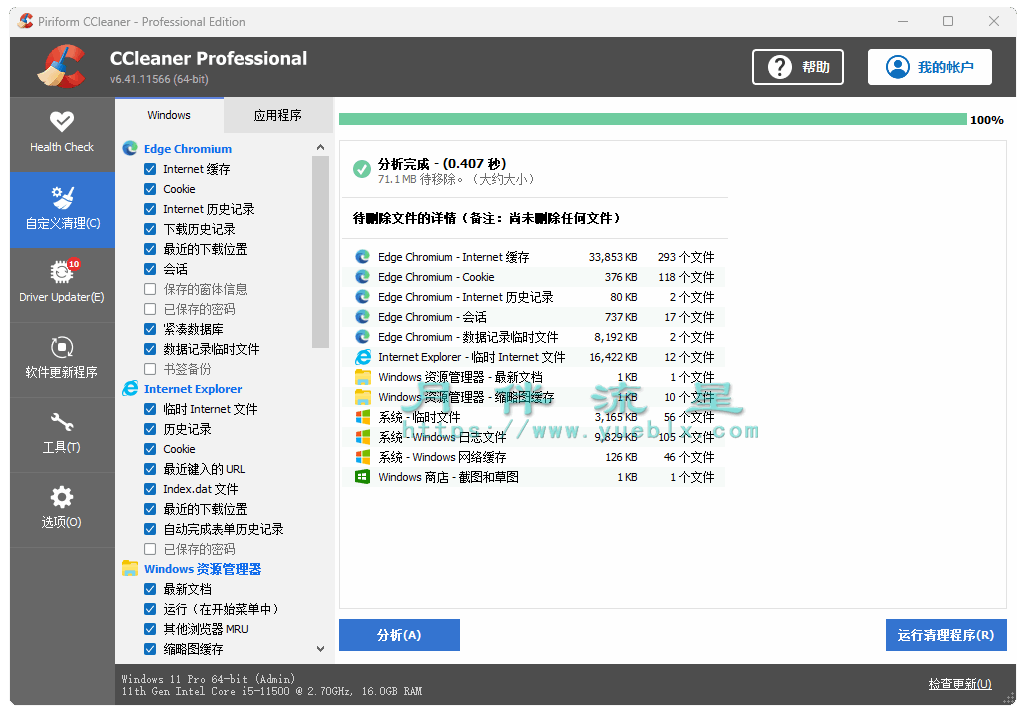Click Store icon on 截图和草图 row
This screenshot has height=717, width=1026.
363,477
